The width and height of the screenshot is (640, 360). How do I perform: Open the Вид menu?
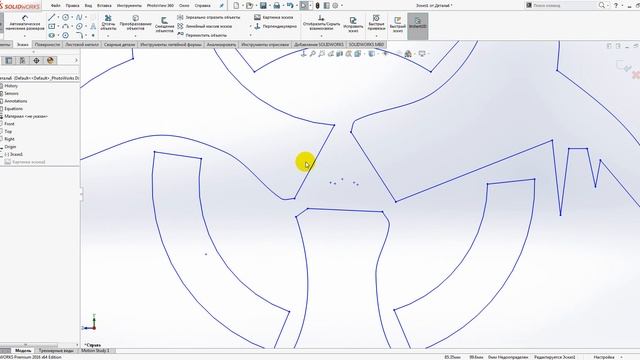coord(88,6)
